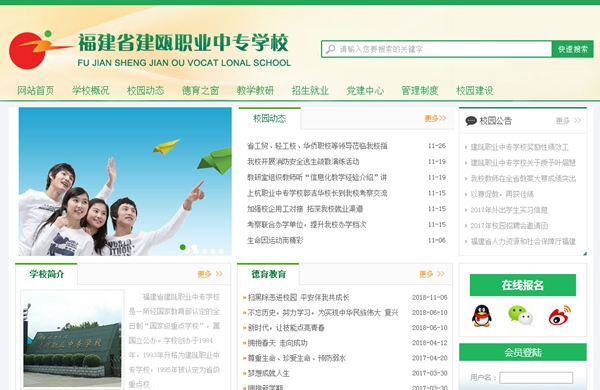Click the 会员登陆 header
This screenshot has height=390, width=600.
(523, 352)
